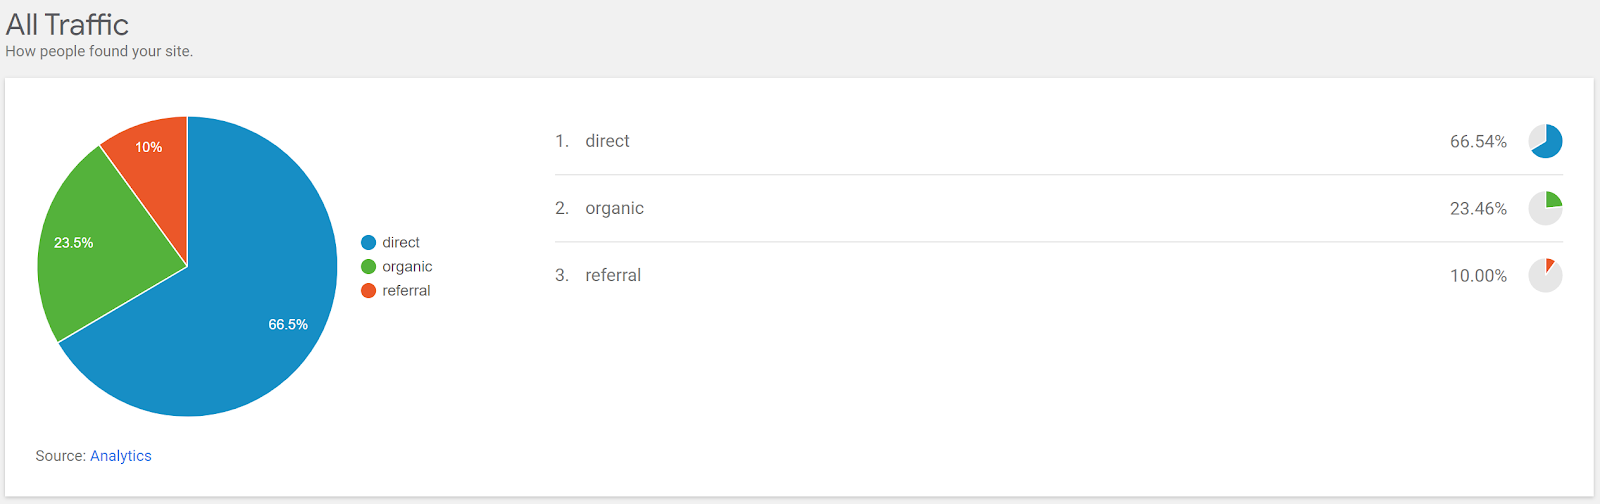Click the 23.46% value for organic
Screen dimensions: 1600x504
click(1478, 209)
